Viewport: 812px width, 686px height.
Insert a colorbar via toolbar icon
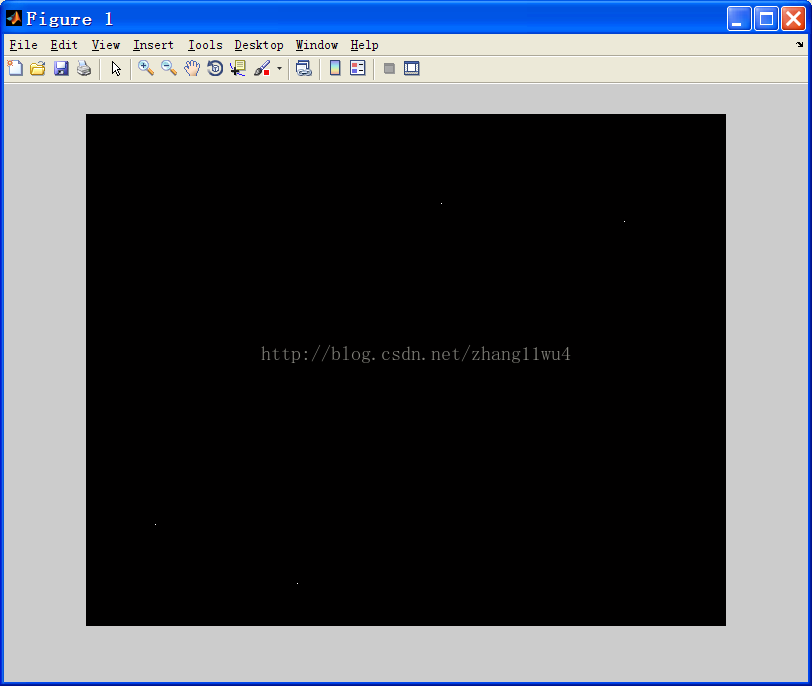pyautogui.click(x=335, y=68)
